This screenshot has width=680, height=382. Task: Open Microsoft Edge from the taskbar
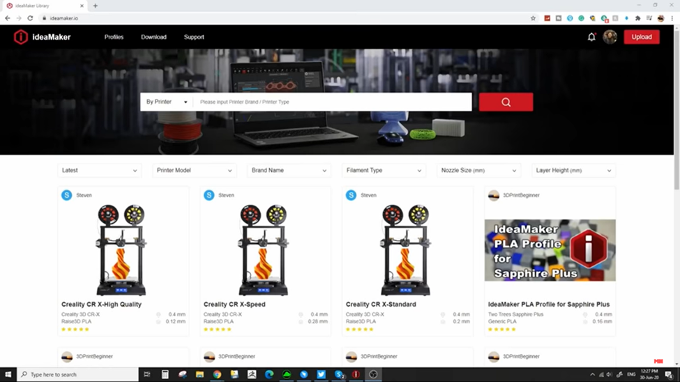click(269, 374)
